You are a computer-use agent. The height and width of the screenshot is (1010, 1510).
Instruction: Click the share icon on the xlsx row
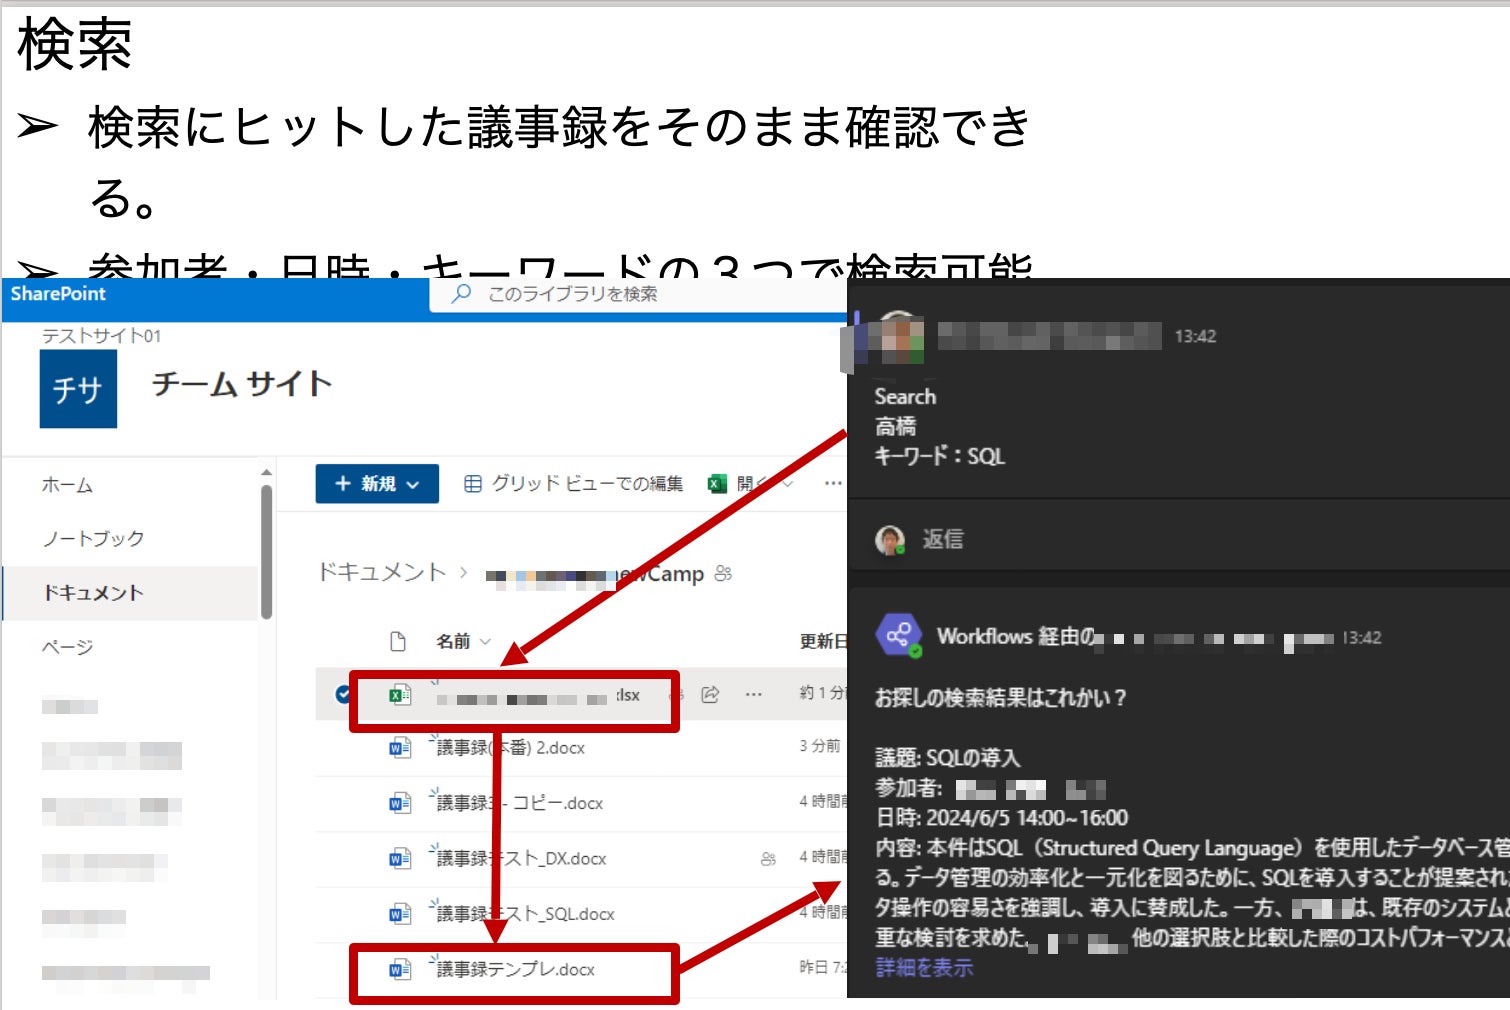click(710, 694)
